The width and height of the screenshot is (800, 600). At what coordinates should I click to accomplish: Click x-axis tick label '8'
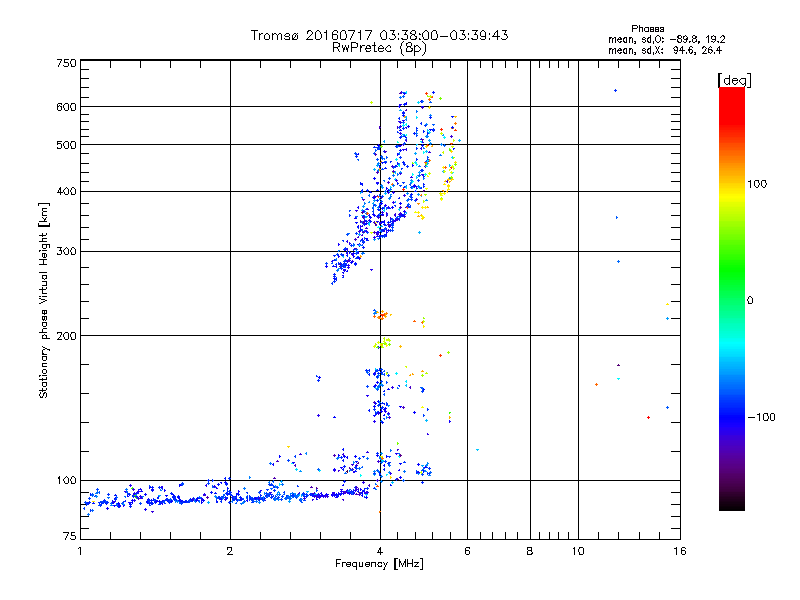click(x=530, y=551)
